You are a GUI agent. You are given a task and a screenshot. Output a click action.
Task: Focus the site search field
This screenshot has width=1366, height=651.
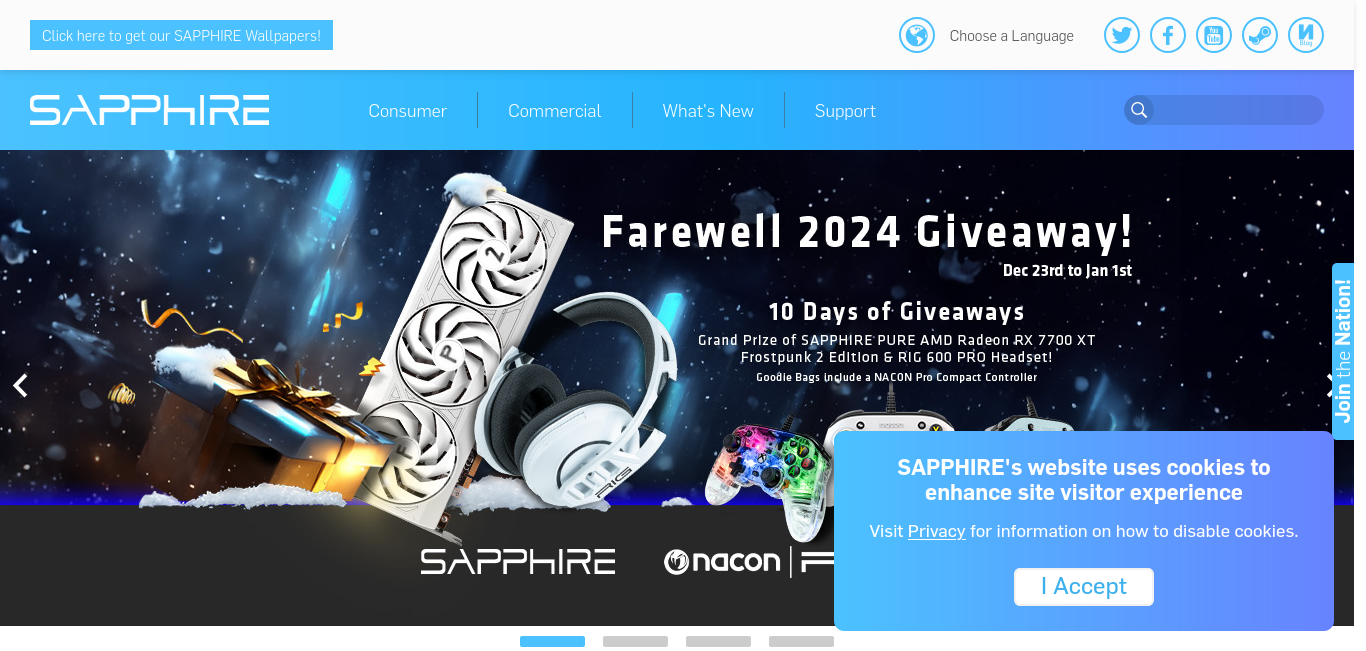[x=1238, y=110]
